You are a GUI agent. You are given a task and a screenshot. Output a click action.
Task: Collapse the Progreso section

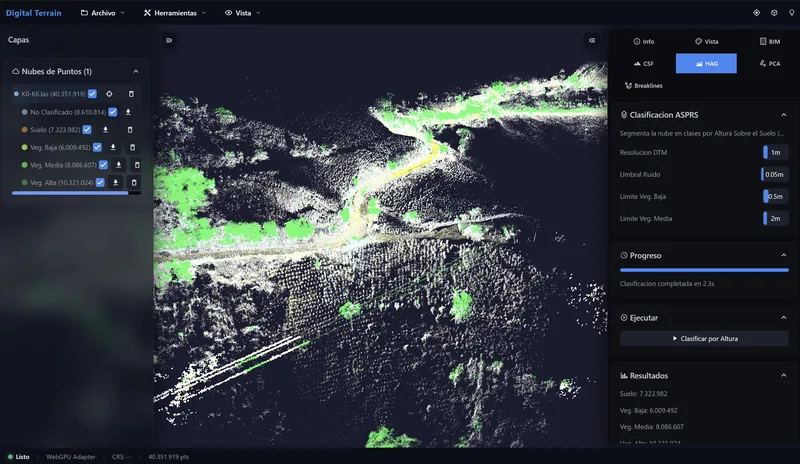[x=784, y=255]
